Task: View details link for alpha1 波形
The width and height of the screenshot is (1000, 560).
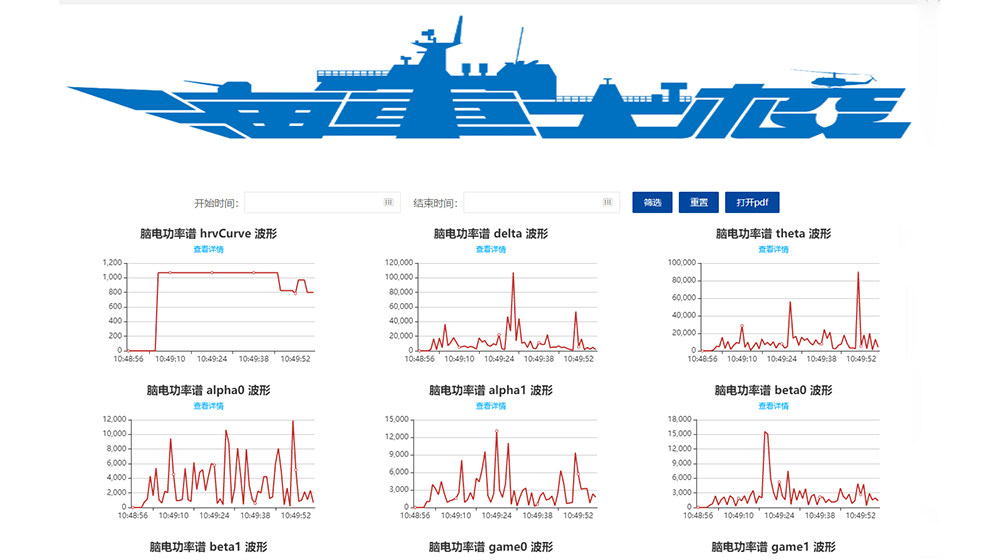Action: click(x=490, y=406)
